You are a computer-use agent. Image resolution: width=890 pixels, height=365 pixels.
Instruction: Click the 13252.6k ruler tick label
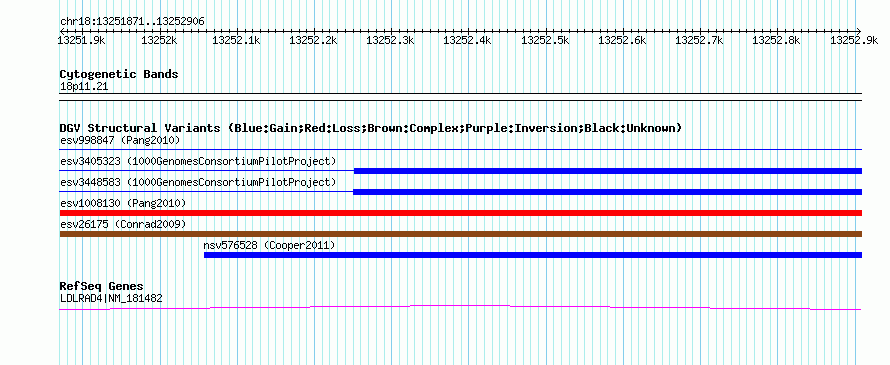(622, 40)
